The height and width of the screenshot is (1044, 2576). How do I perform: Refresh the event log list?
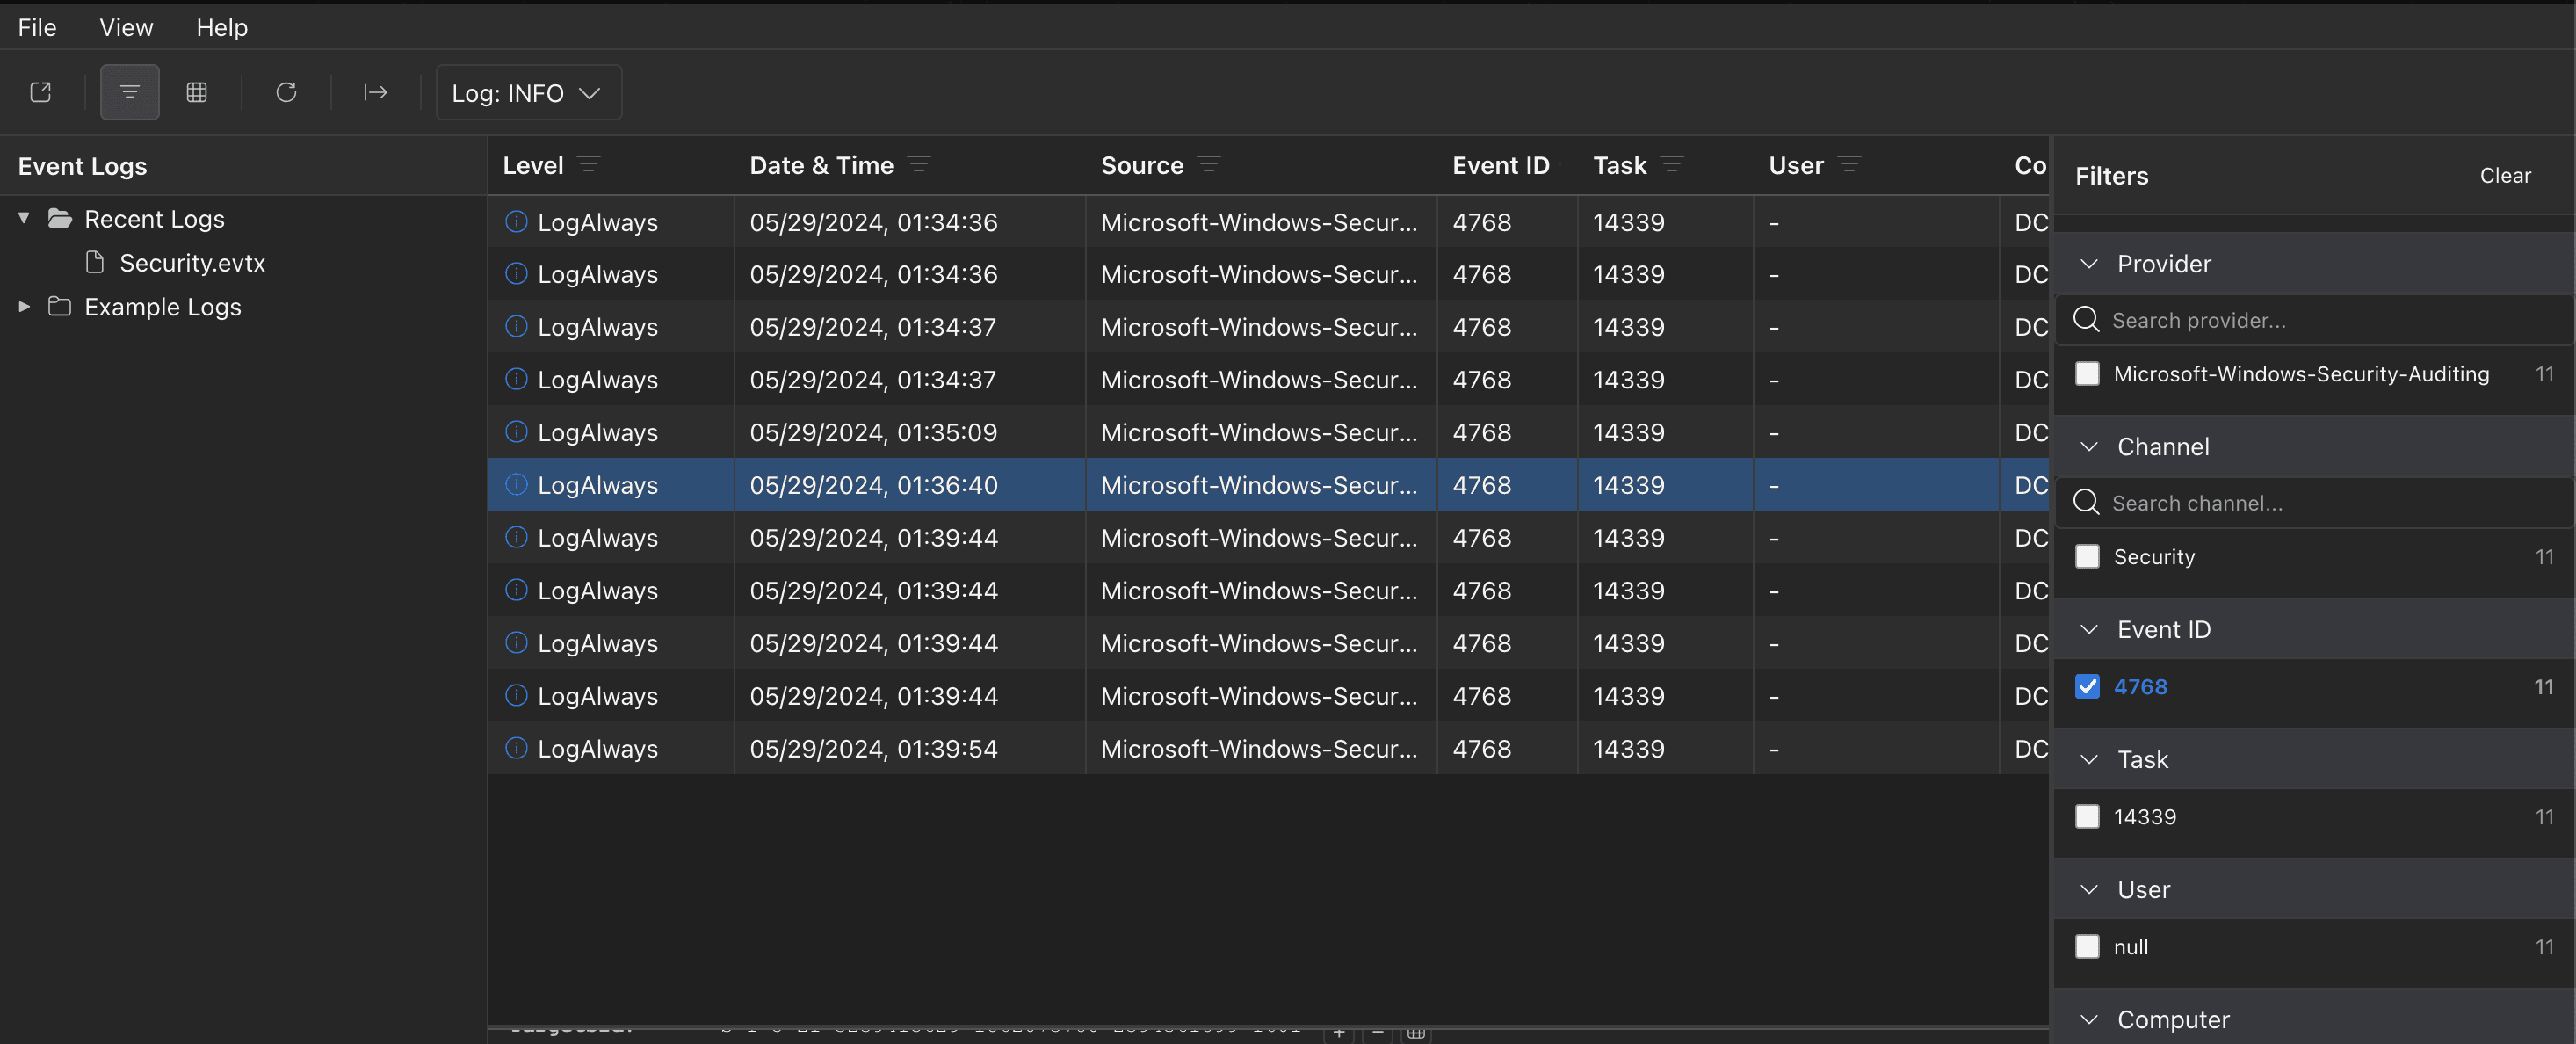pyautogui.click(x=286, y=92)
